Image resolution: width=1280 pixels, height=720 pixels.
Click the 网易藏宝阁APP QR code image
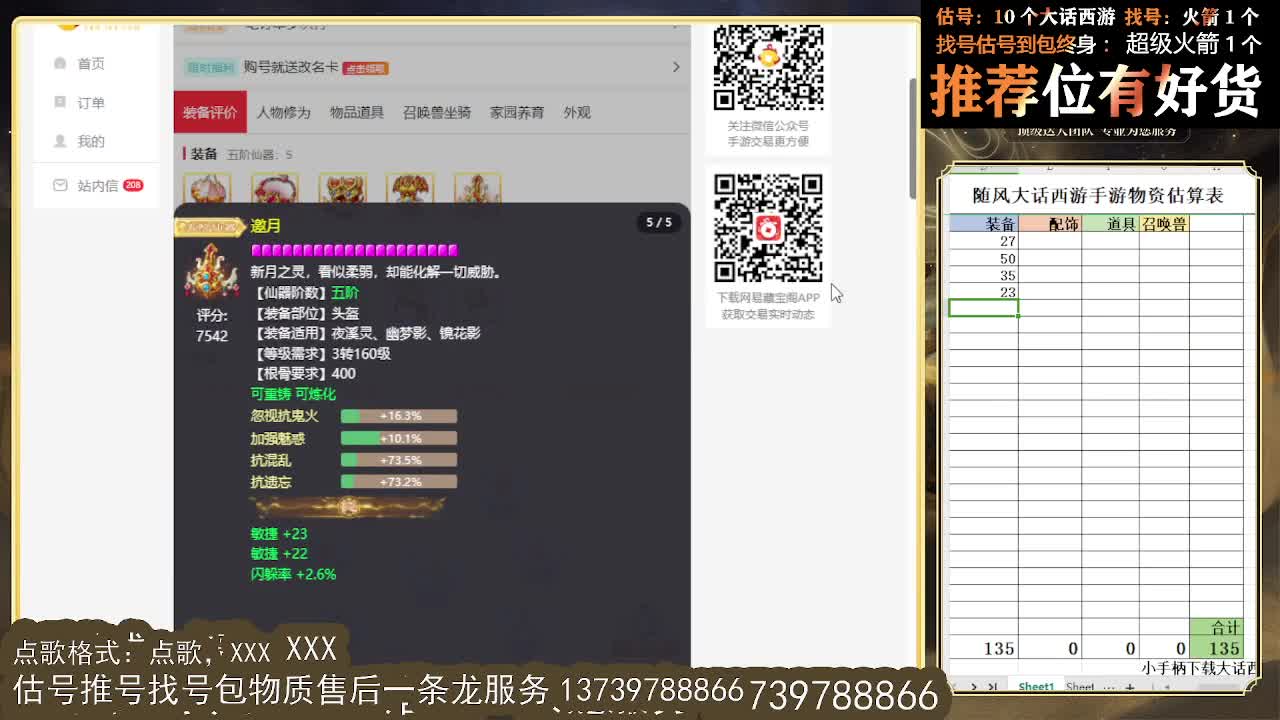768,227
